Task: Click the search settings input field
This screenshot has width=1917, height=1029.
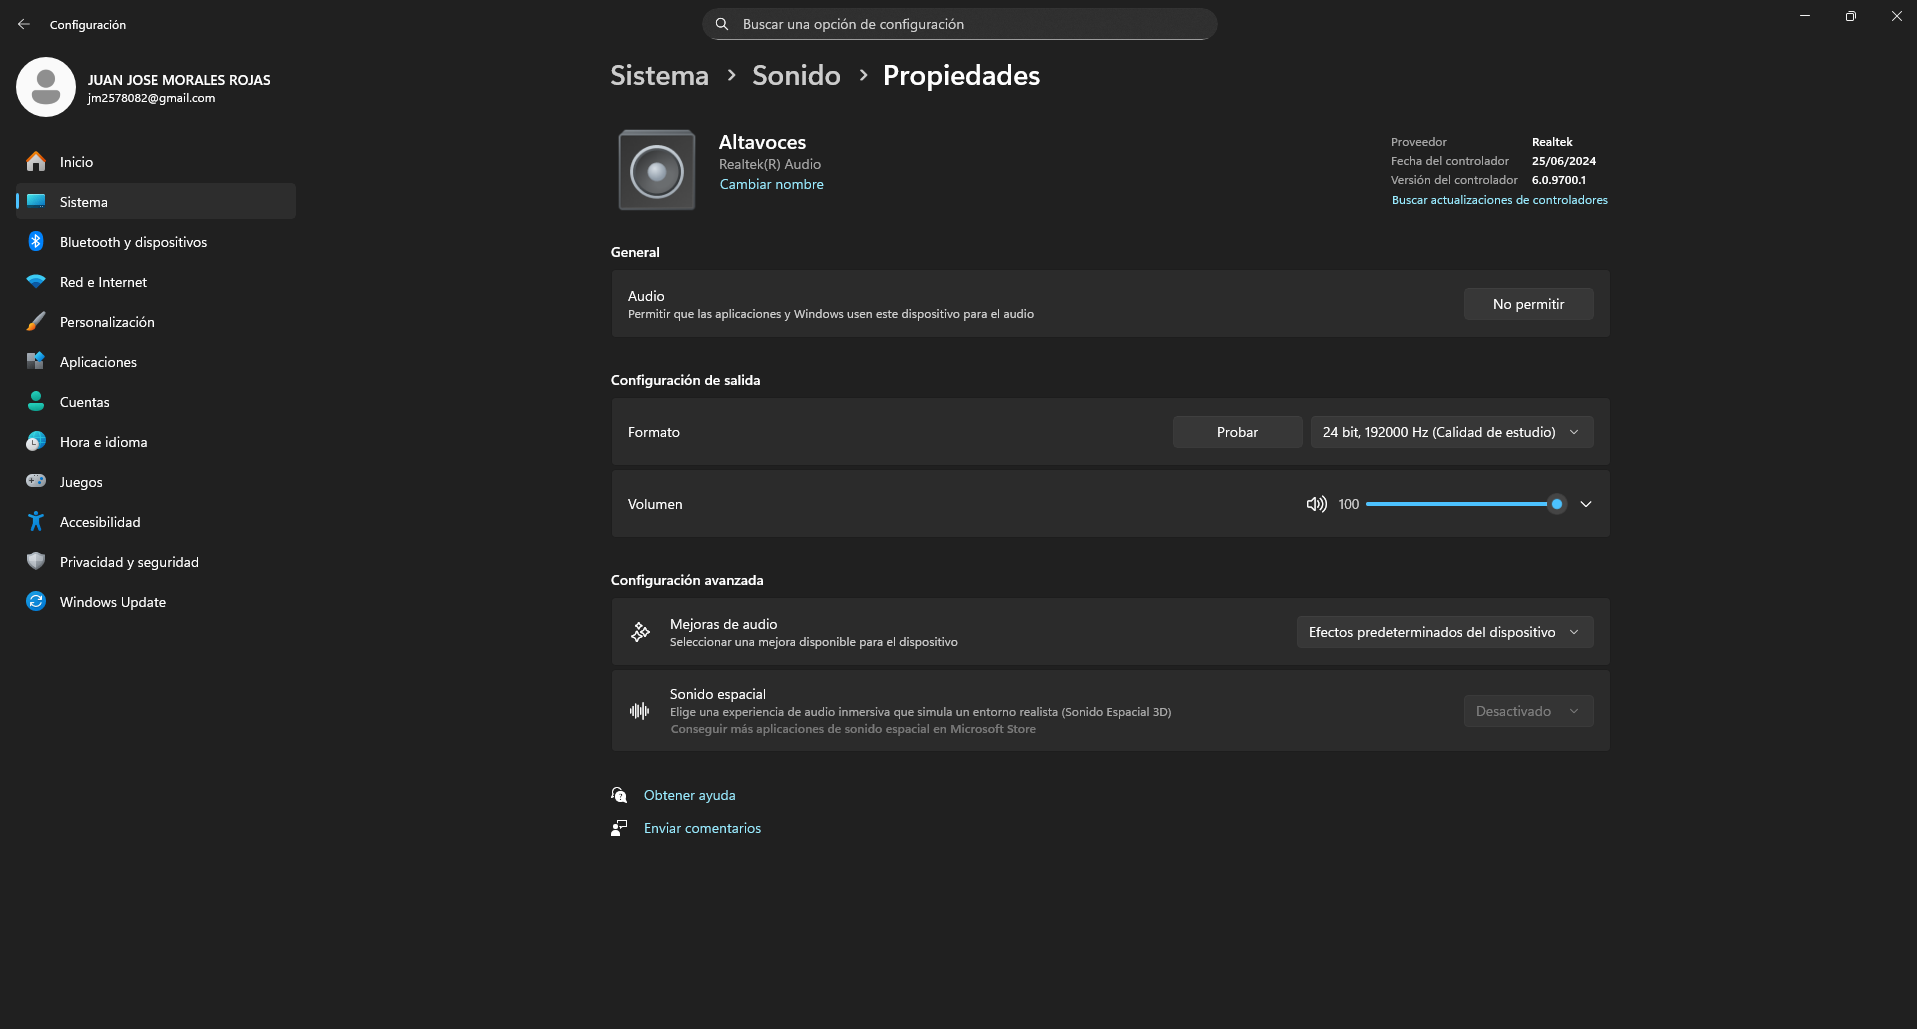Action: 960,24
